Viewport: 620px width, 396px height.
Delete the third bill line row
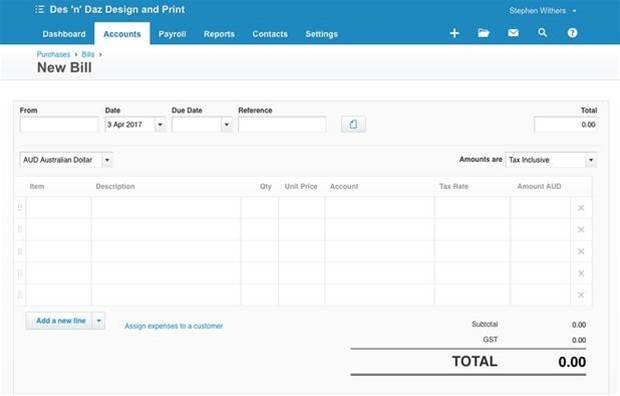581,251
